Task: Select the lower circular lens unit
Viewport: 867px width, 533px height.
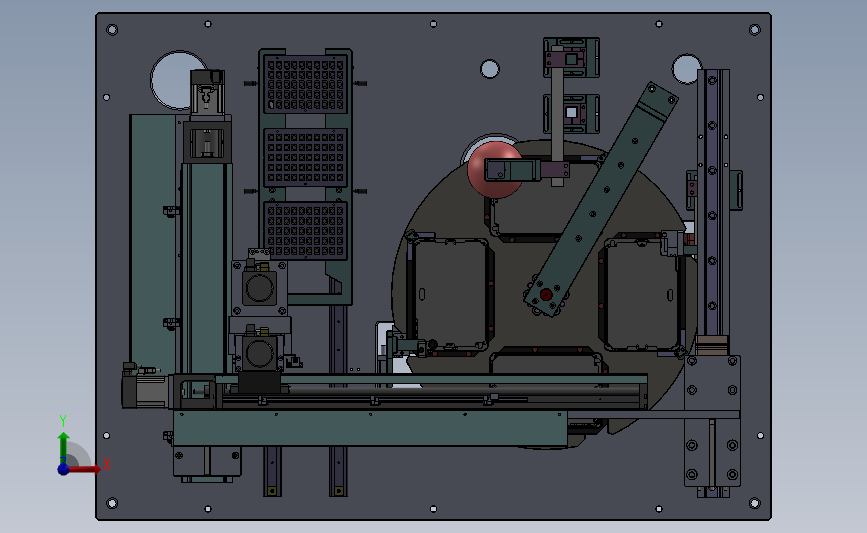Action: 259,353
